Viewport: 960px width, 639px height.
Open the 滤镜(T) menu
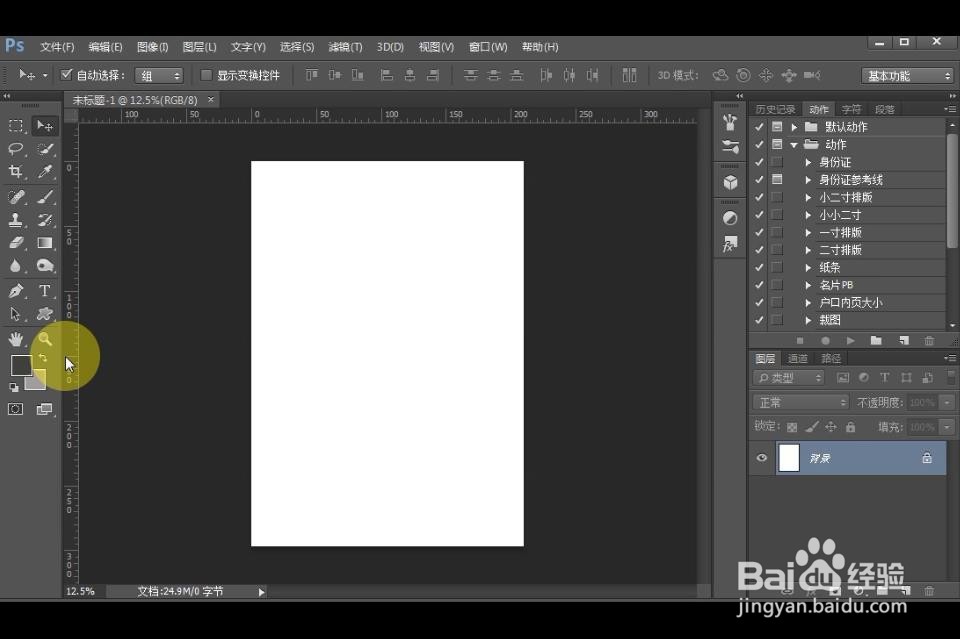(345, 47)
